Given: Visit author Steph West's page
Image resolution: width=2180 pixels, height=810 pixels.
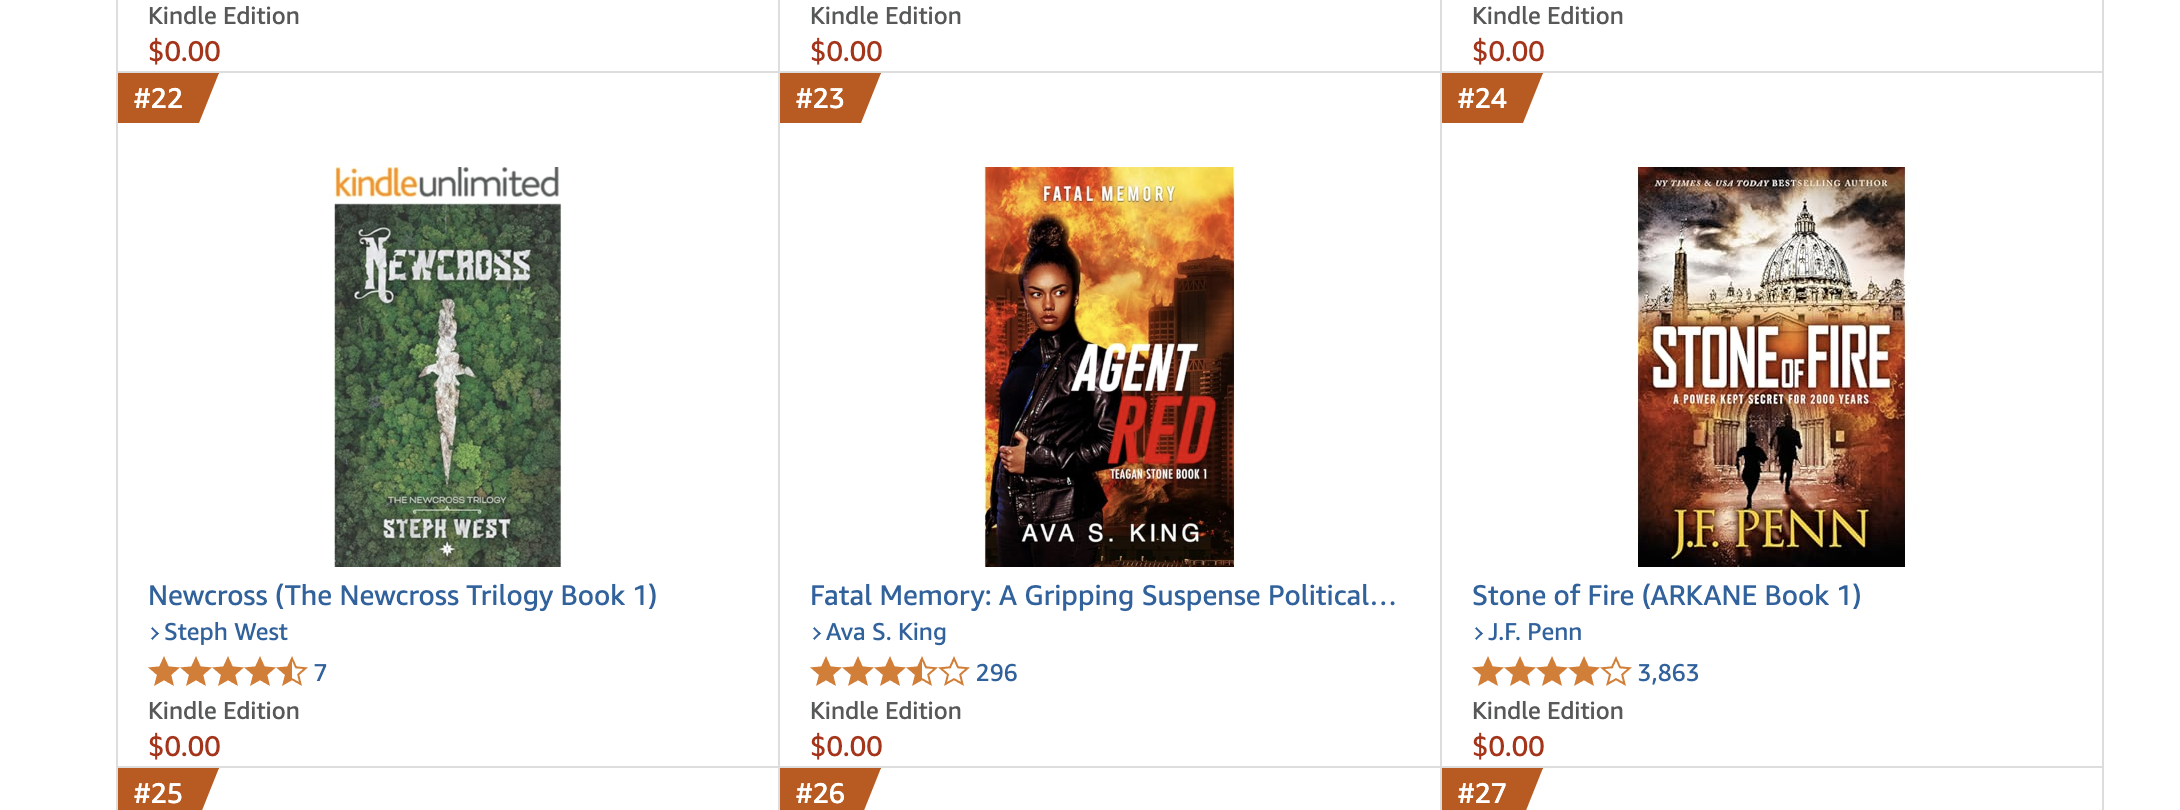Looking at the screenshot, I should point(225,632).
